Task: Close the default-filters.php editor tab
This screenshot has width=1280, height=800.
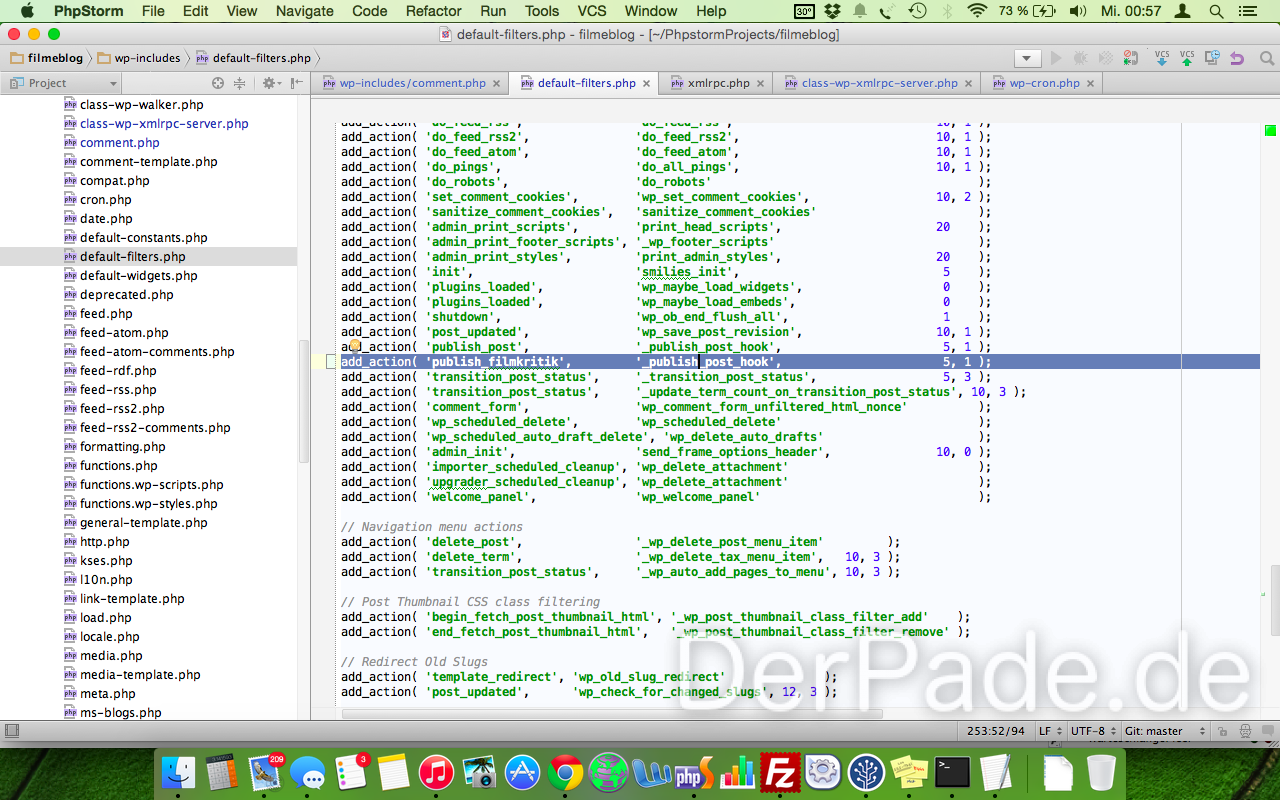Action: coord(647,84)
